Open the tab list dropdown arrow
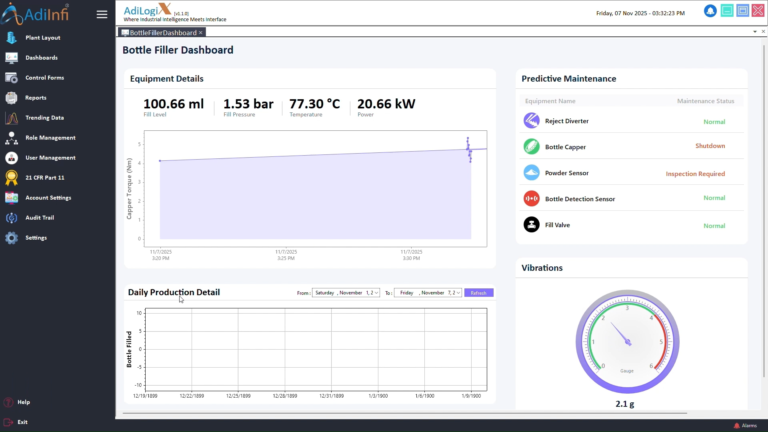This screenshot has width=768, height=432. tap(753, 32)
